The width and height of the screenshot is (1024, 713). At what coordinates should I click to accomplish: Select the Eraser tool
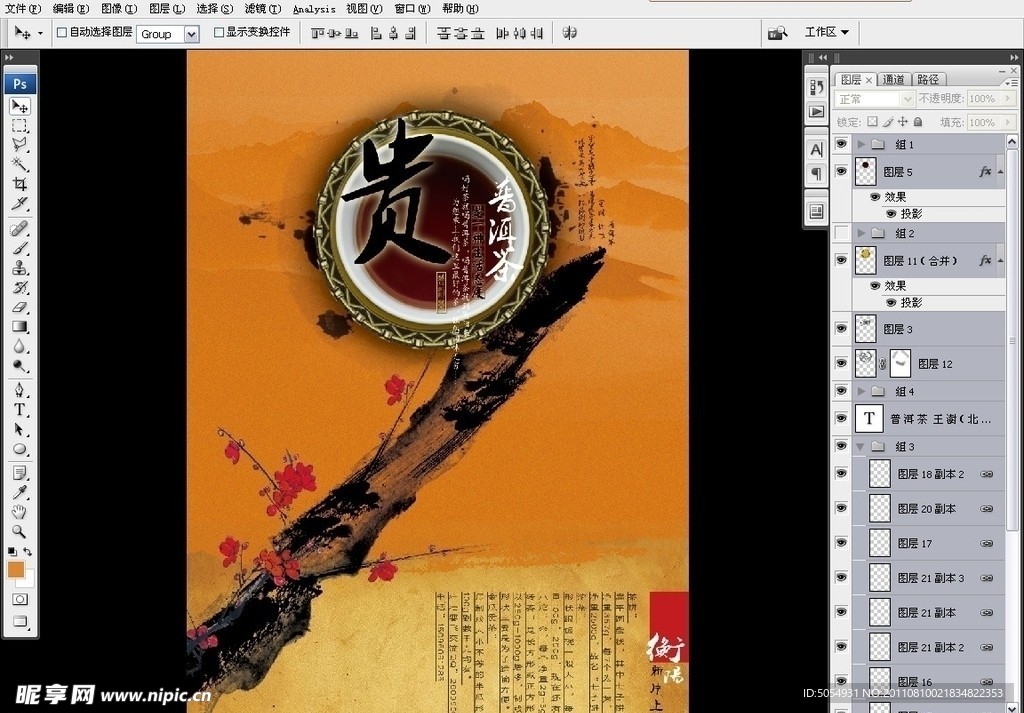(19, 307)
